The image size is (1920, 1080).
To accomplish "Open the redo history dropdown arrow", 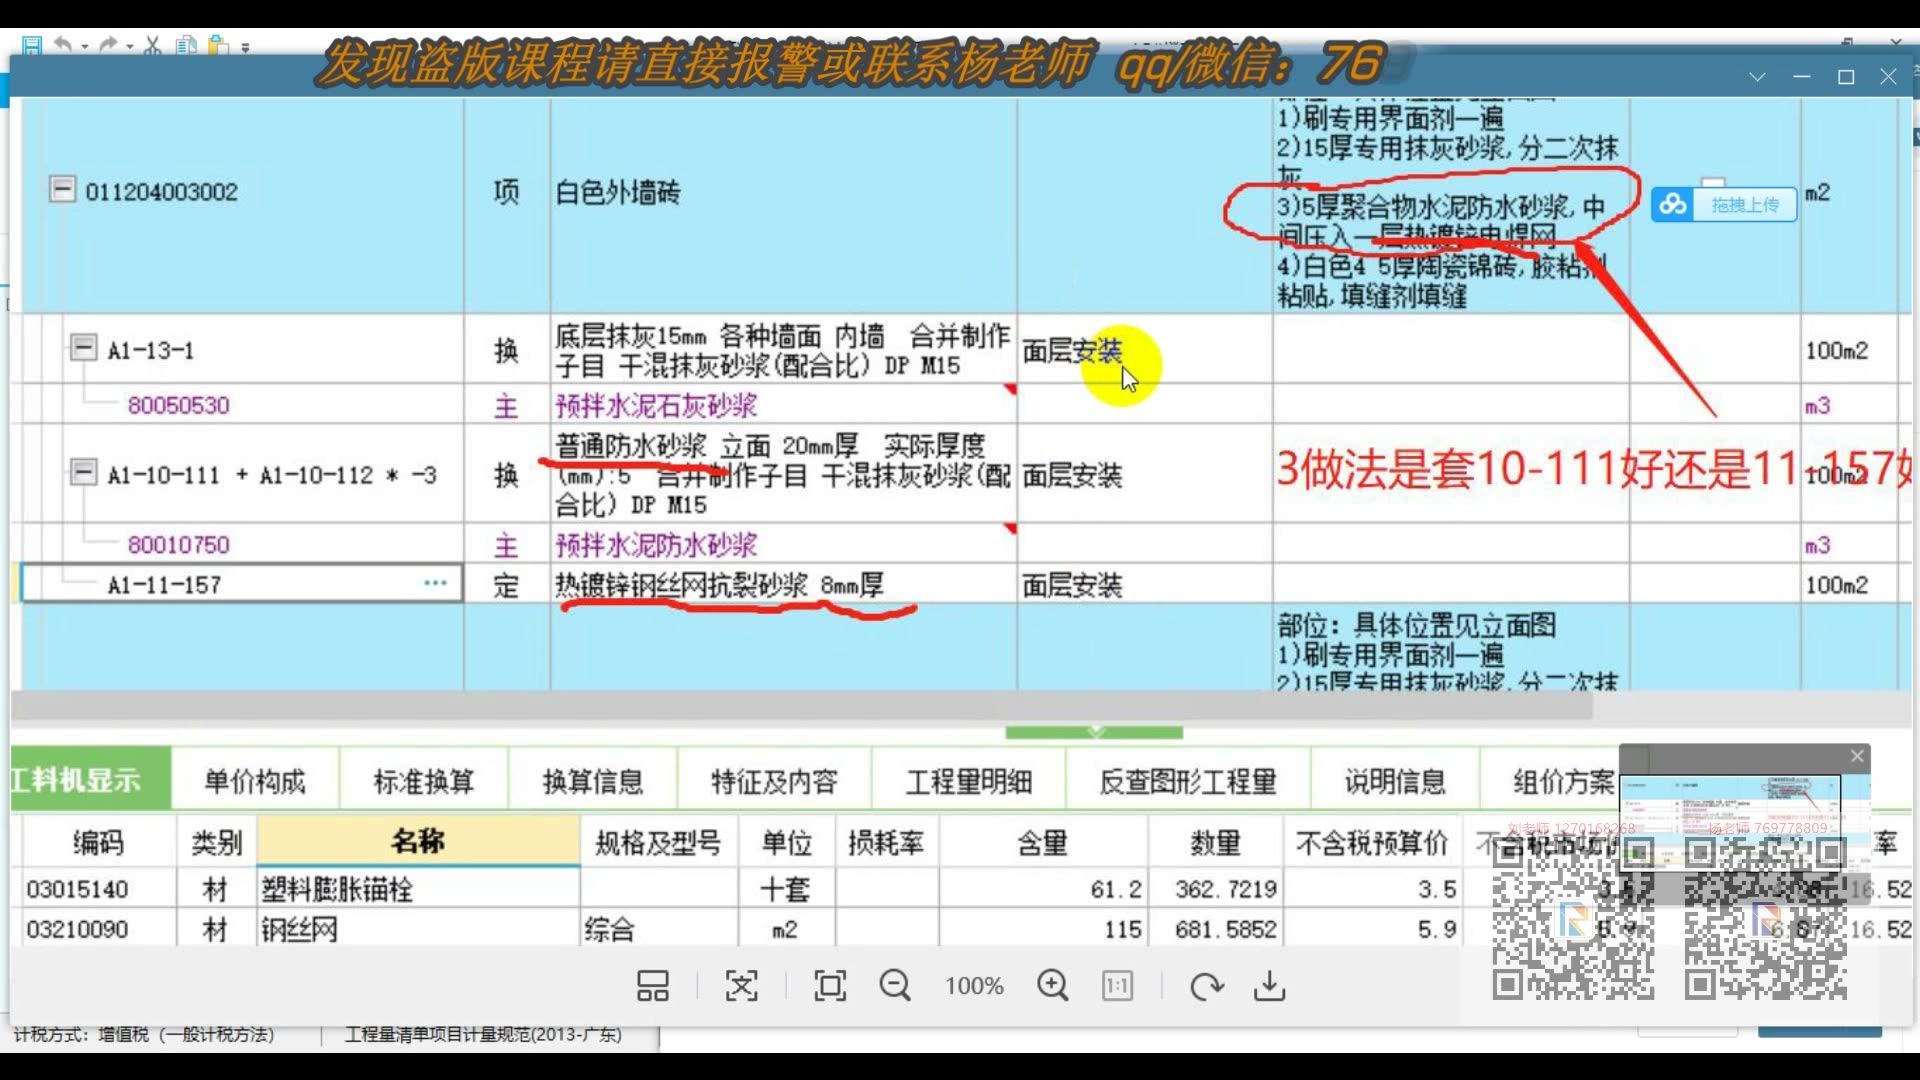I will pos(130,47).
